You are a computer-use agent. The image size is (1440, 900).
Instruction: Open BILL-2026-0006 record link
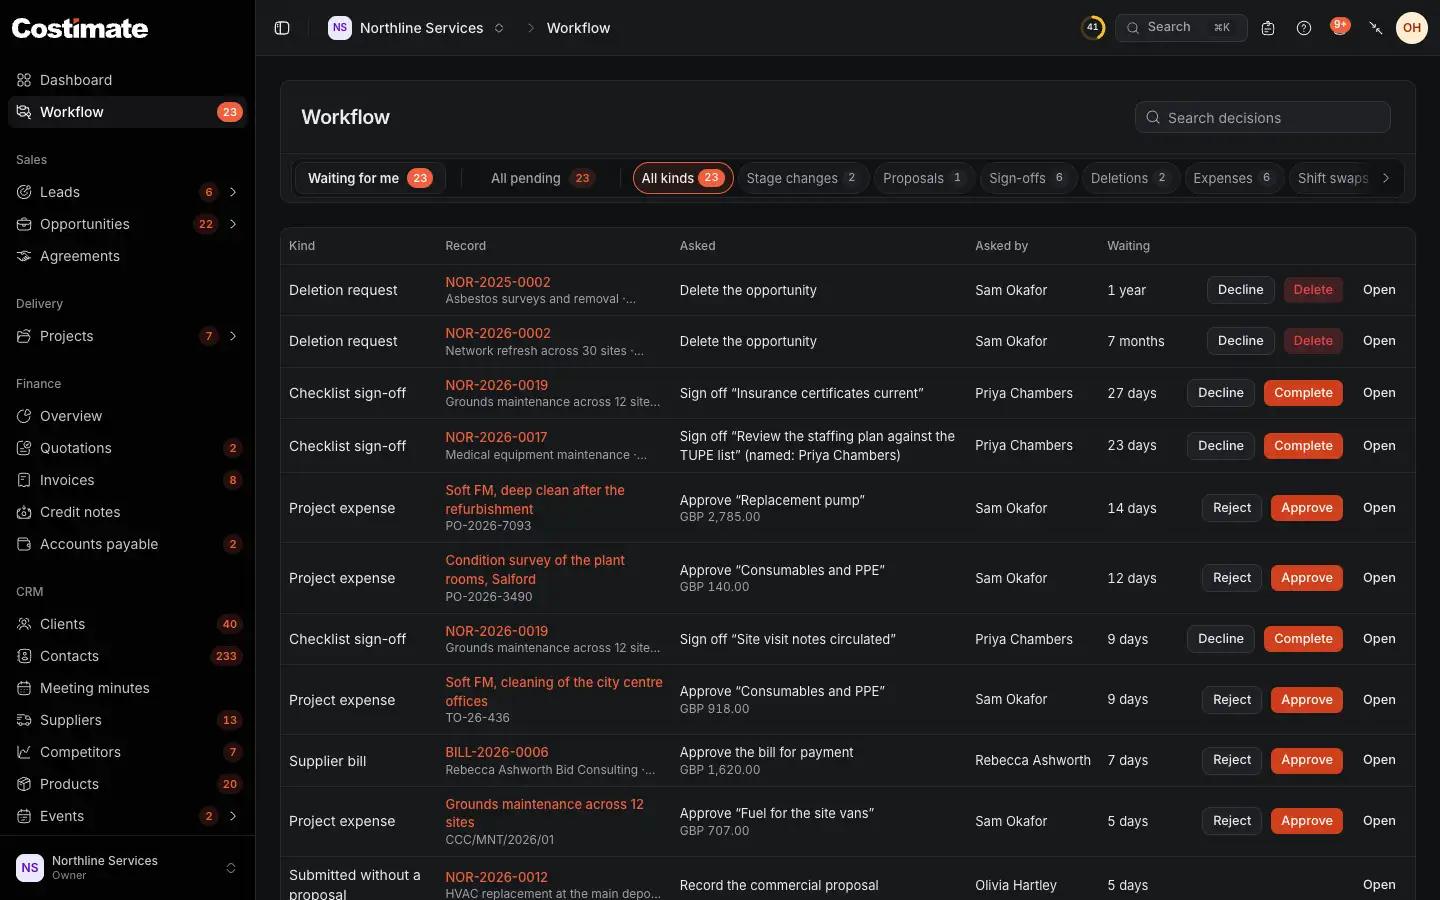coord(497,752)
